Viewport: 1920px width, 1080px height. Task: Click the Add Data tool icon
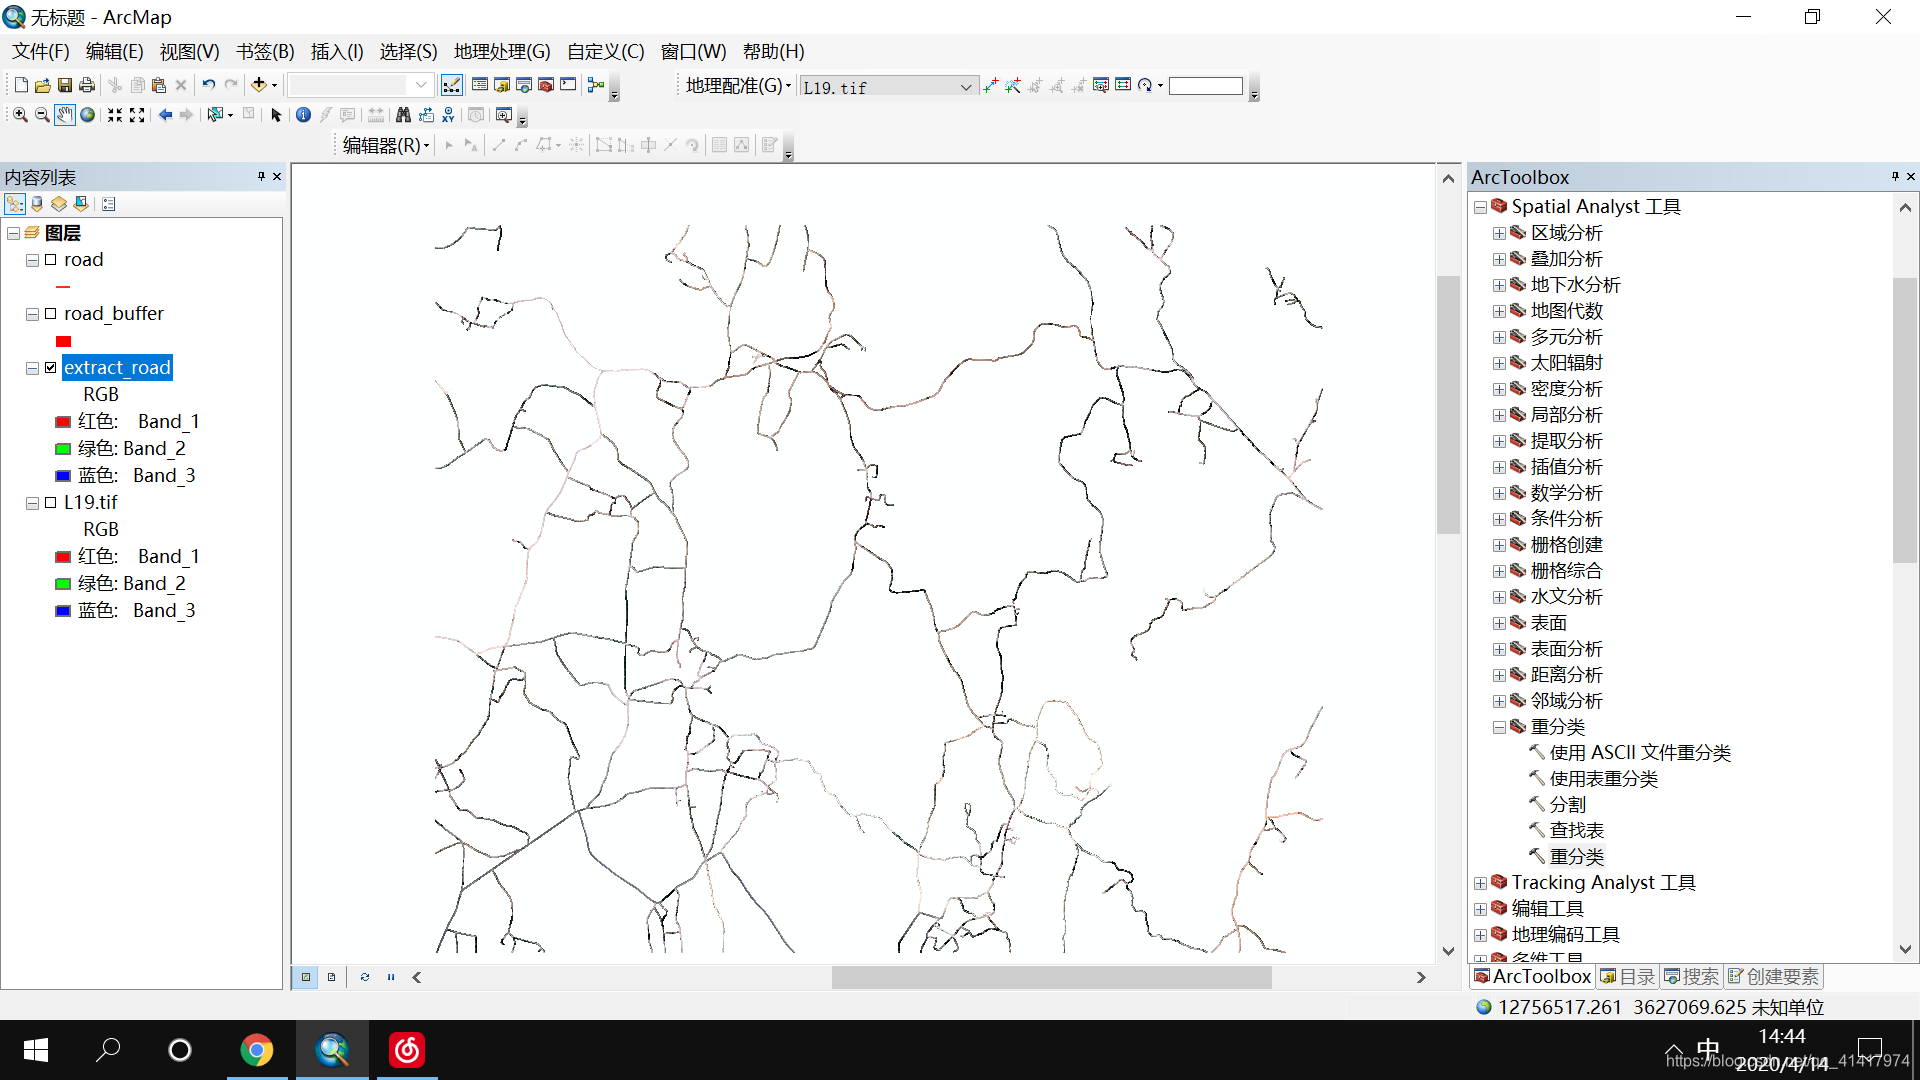tap(258, 86)
